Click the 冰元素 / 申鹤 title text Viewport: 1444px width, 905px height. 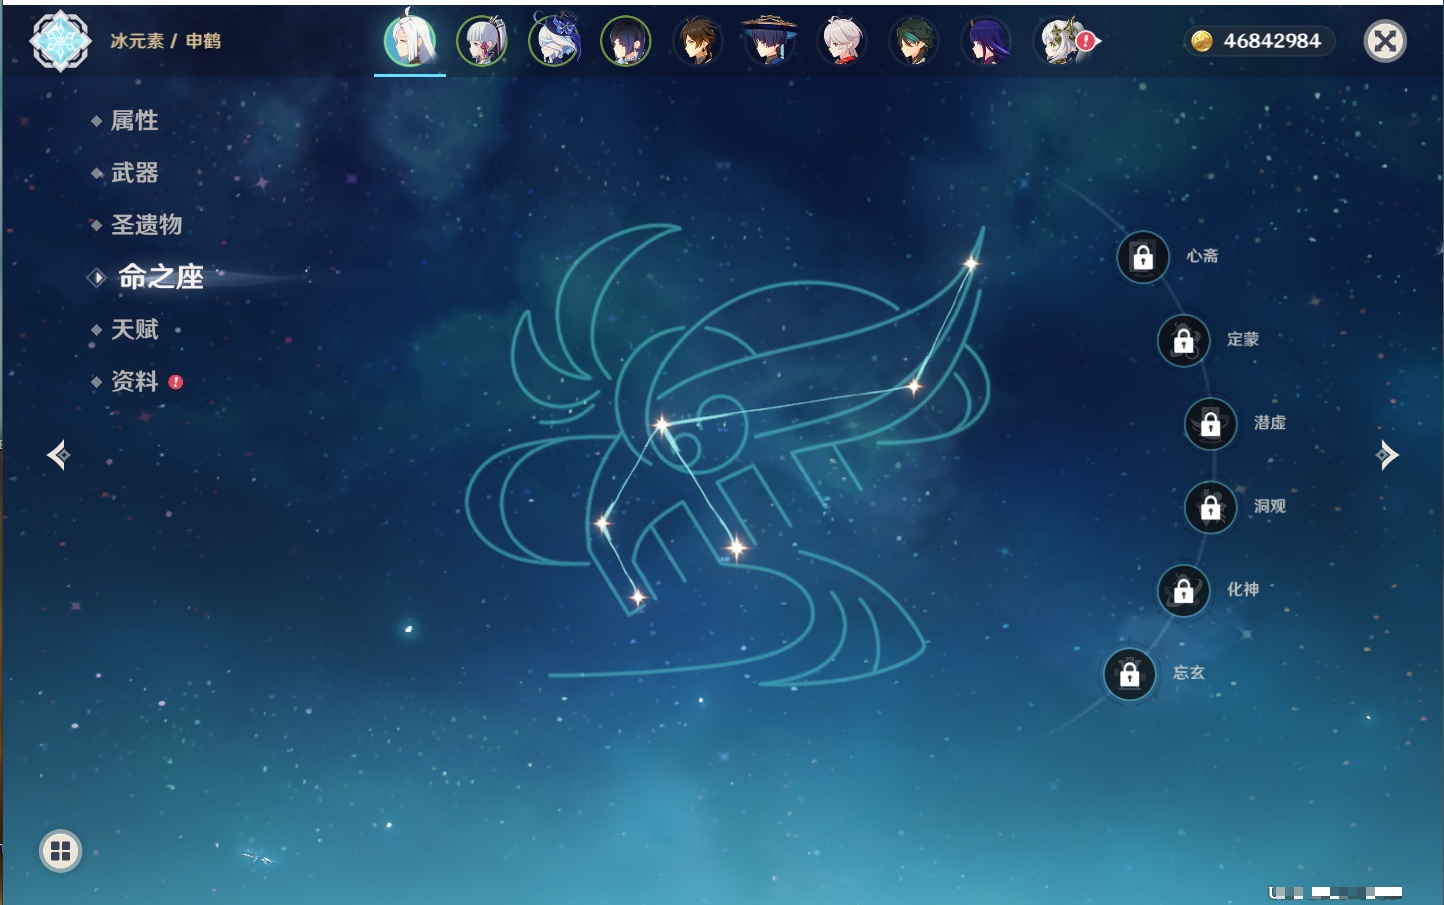point(165,41)
